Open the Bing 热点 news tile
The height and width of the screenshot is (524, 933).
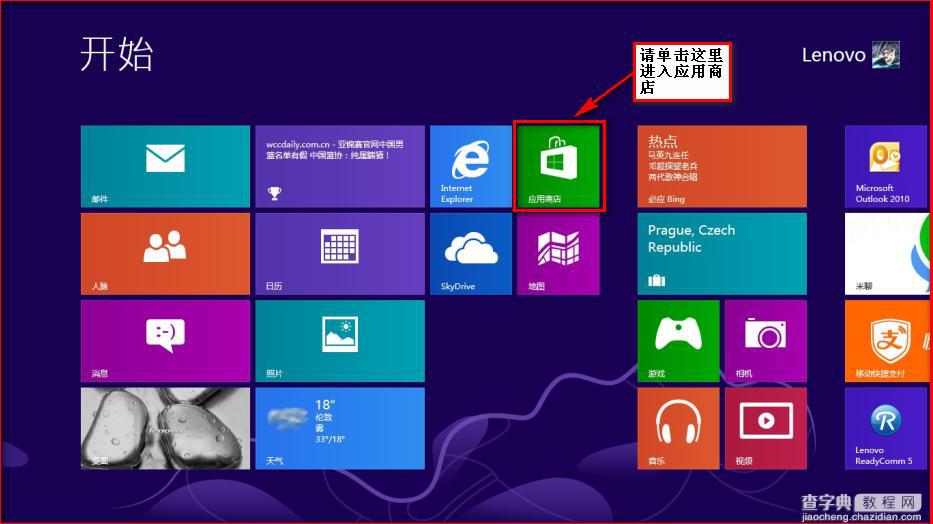tap(722, 167)
